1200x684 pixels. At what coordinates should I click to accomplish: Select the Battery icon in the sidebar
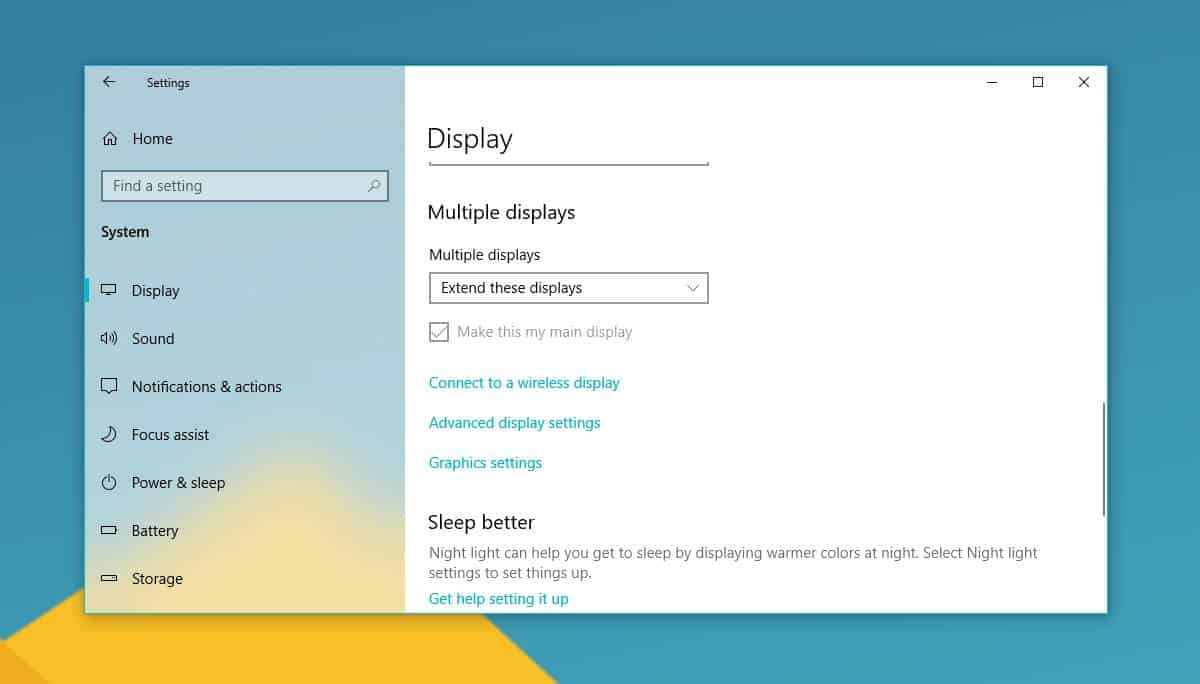tap(109, 530)
